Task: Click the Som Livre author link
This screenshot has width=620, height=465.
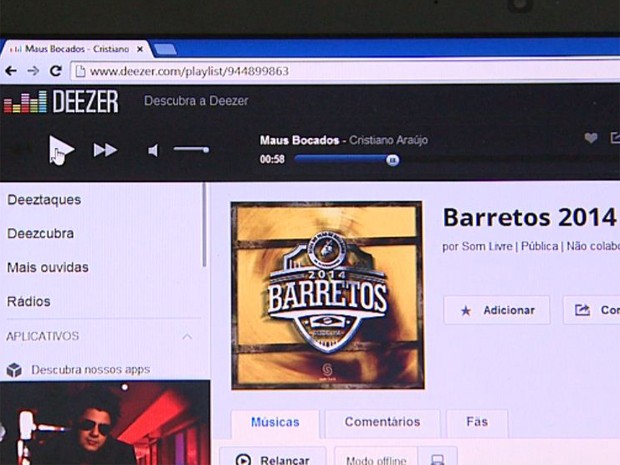Action: [x=487, y=246]
